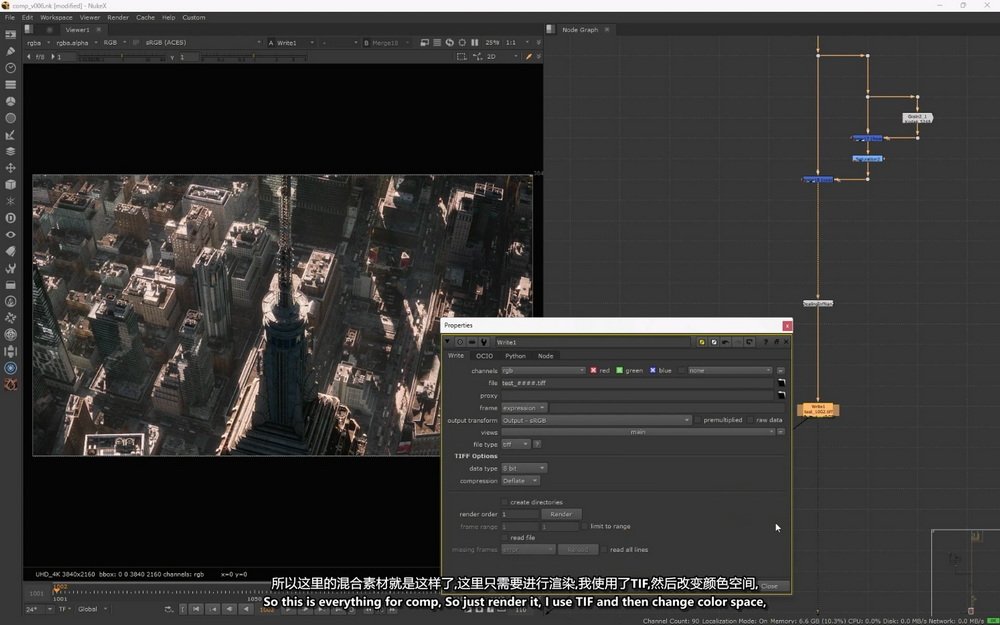Open the data type 8 bit dropdown
This screenshot has width=1000, height=625.
point(524,468)
